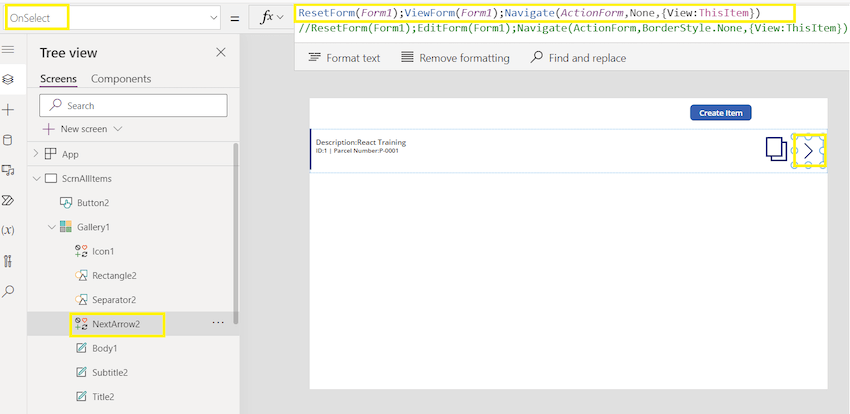The width and height of the screenshot is (850, 414).
Task: Click the Format text icon
Action: tap(314, 57)
